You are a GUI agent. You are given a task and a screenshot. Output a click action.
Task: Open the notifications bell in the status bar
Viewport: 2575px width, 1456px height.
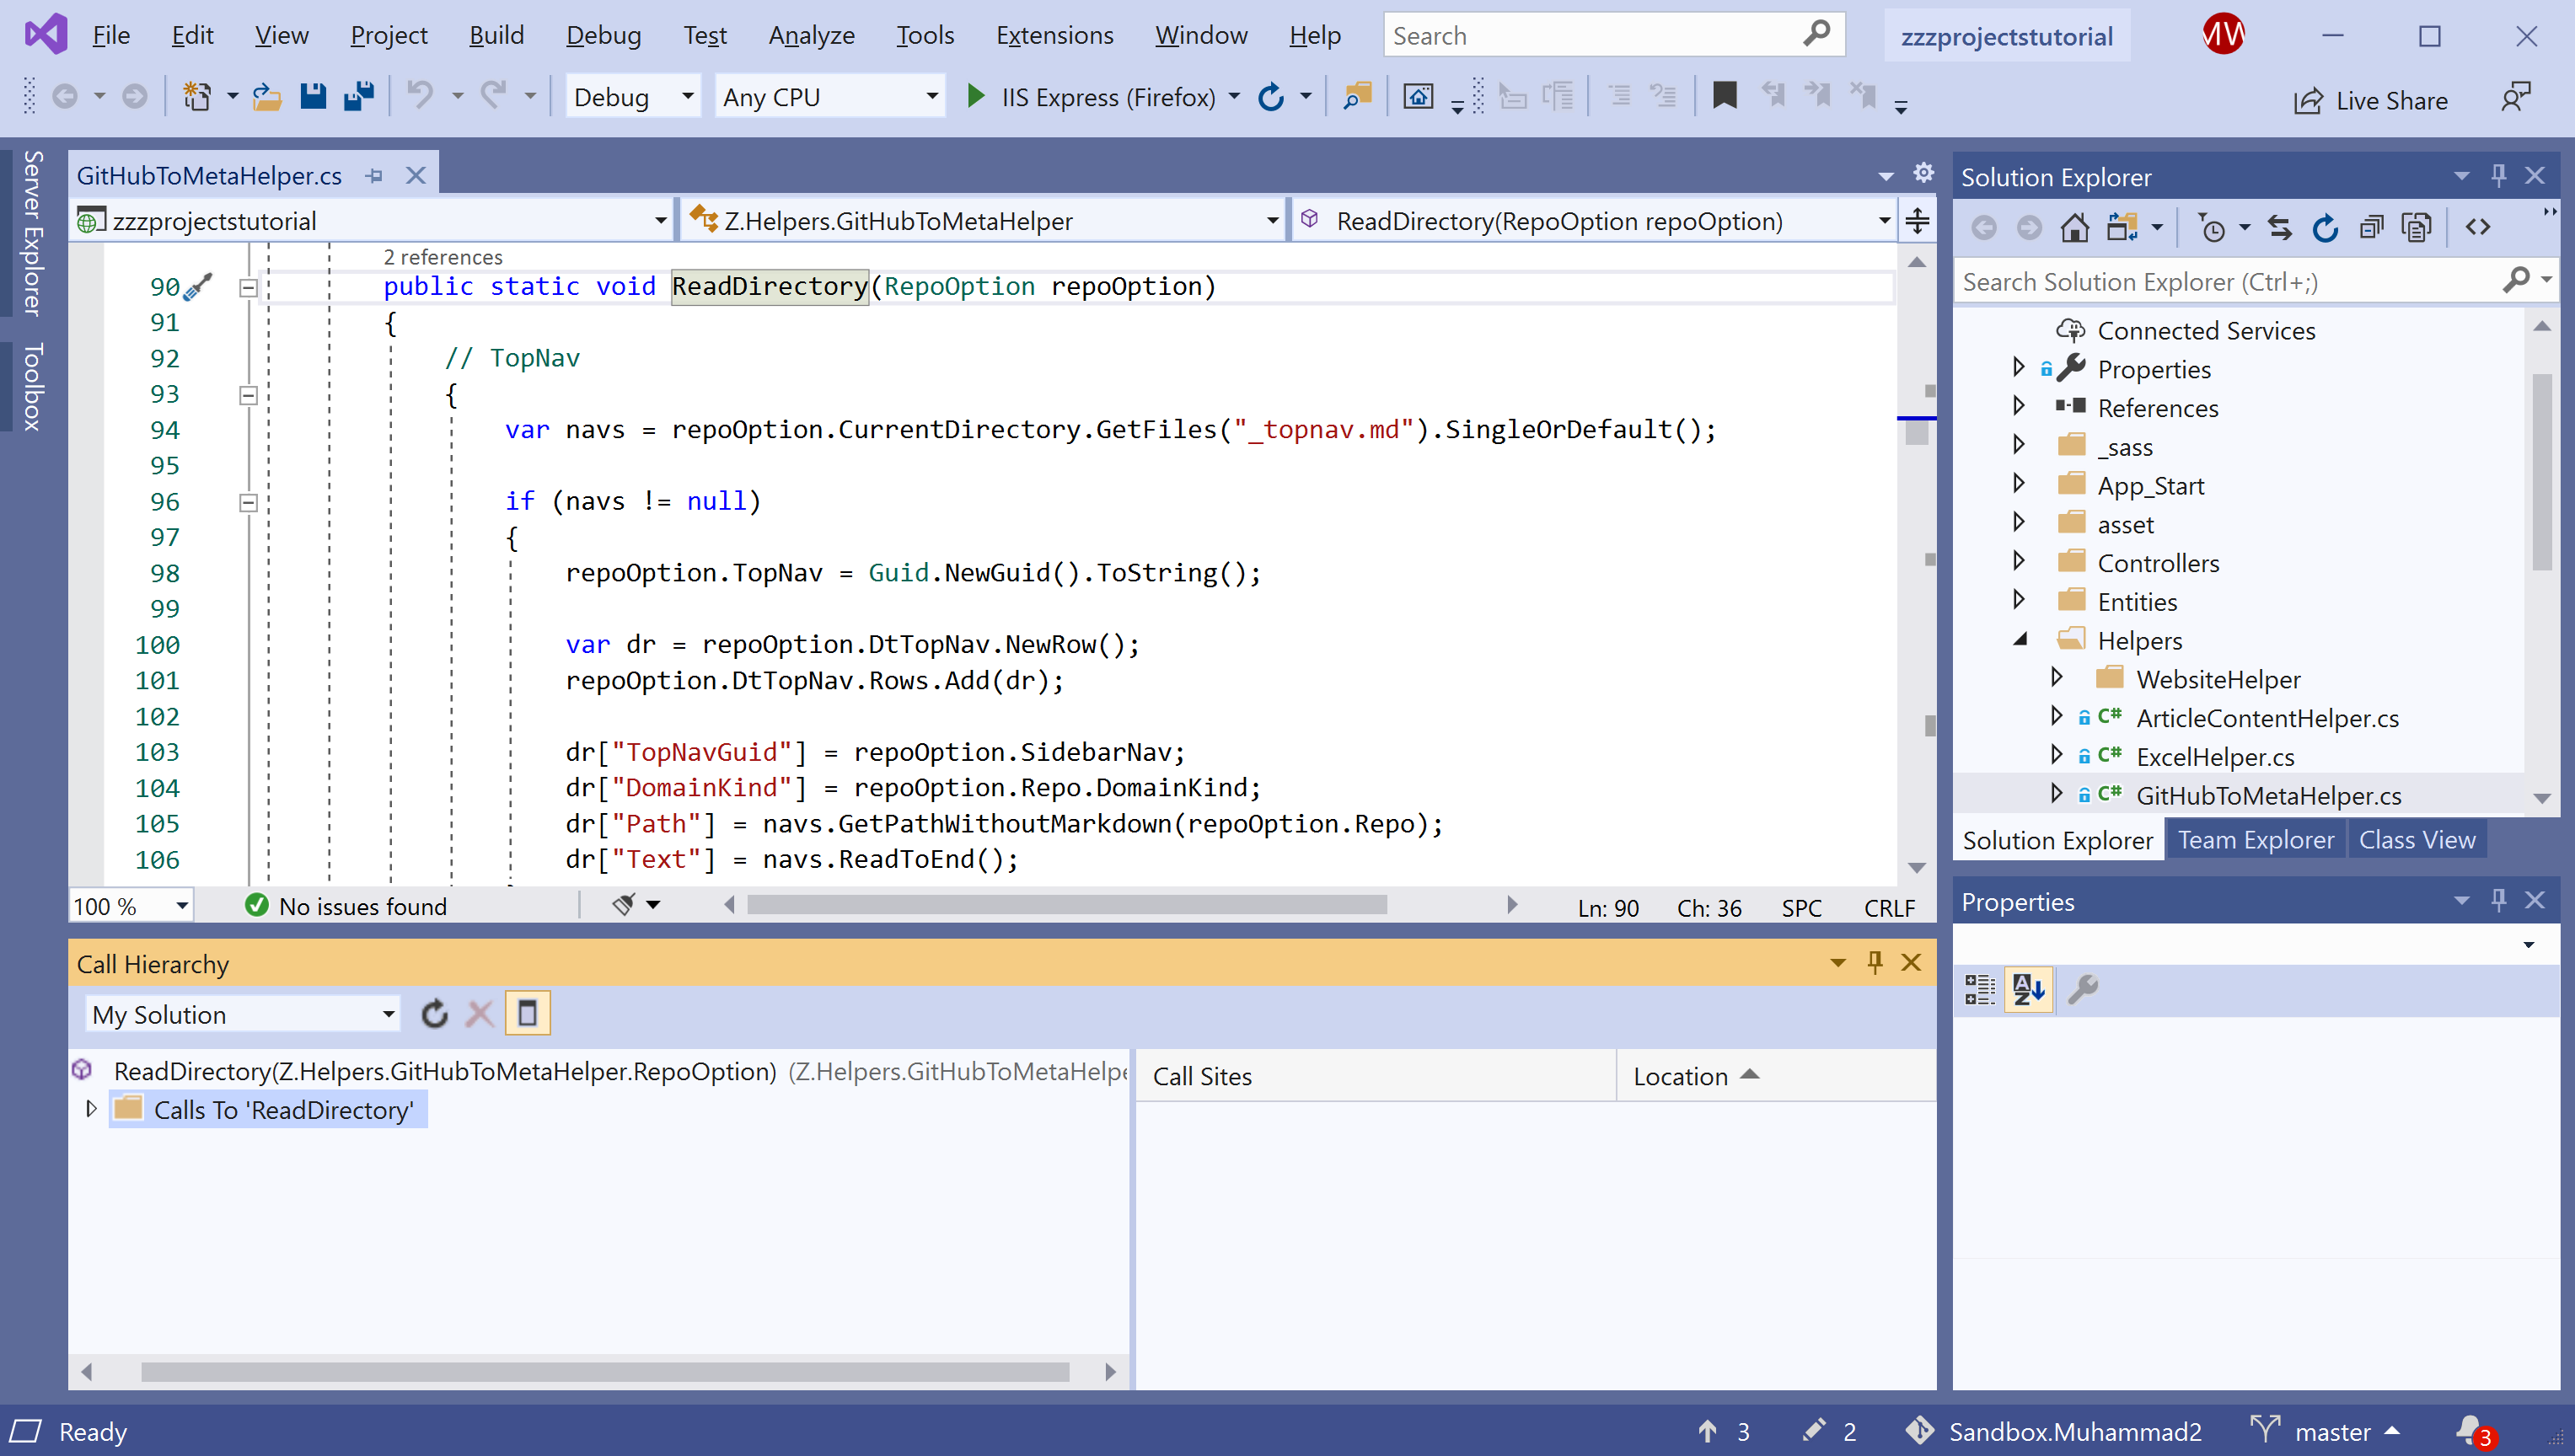click(2469, 1430)
